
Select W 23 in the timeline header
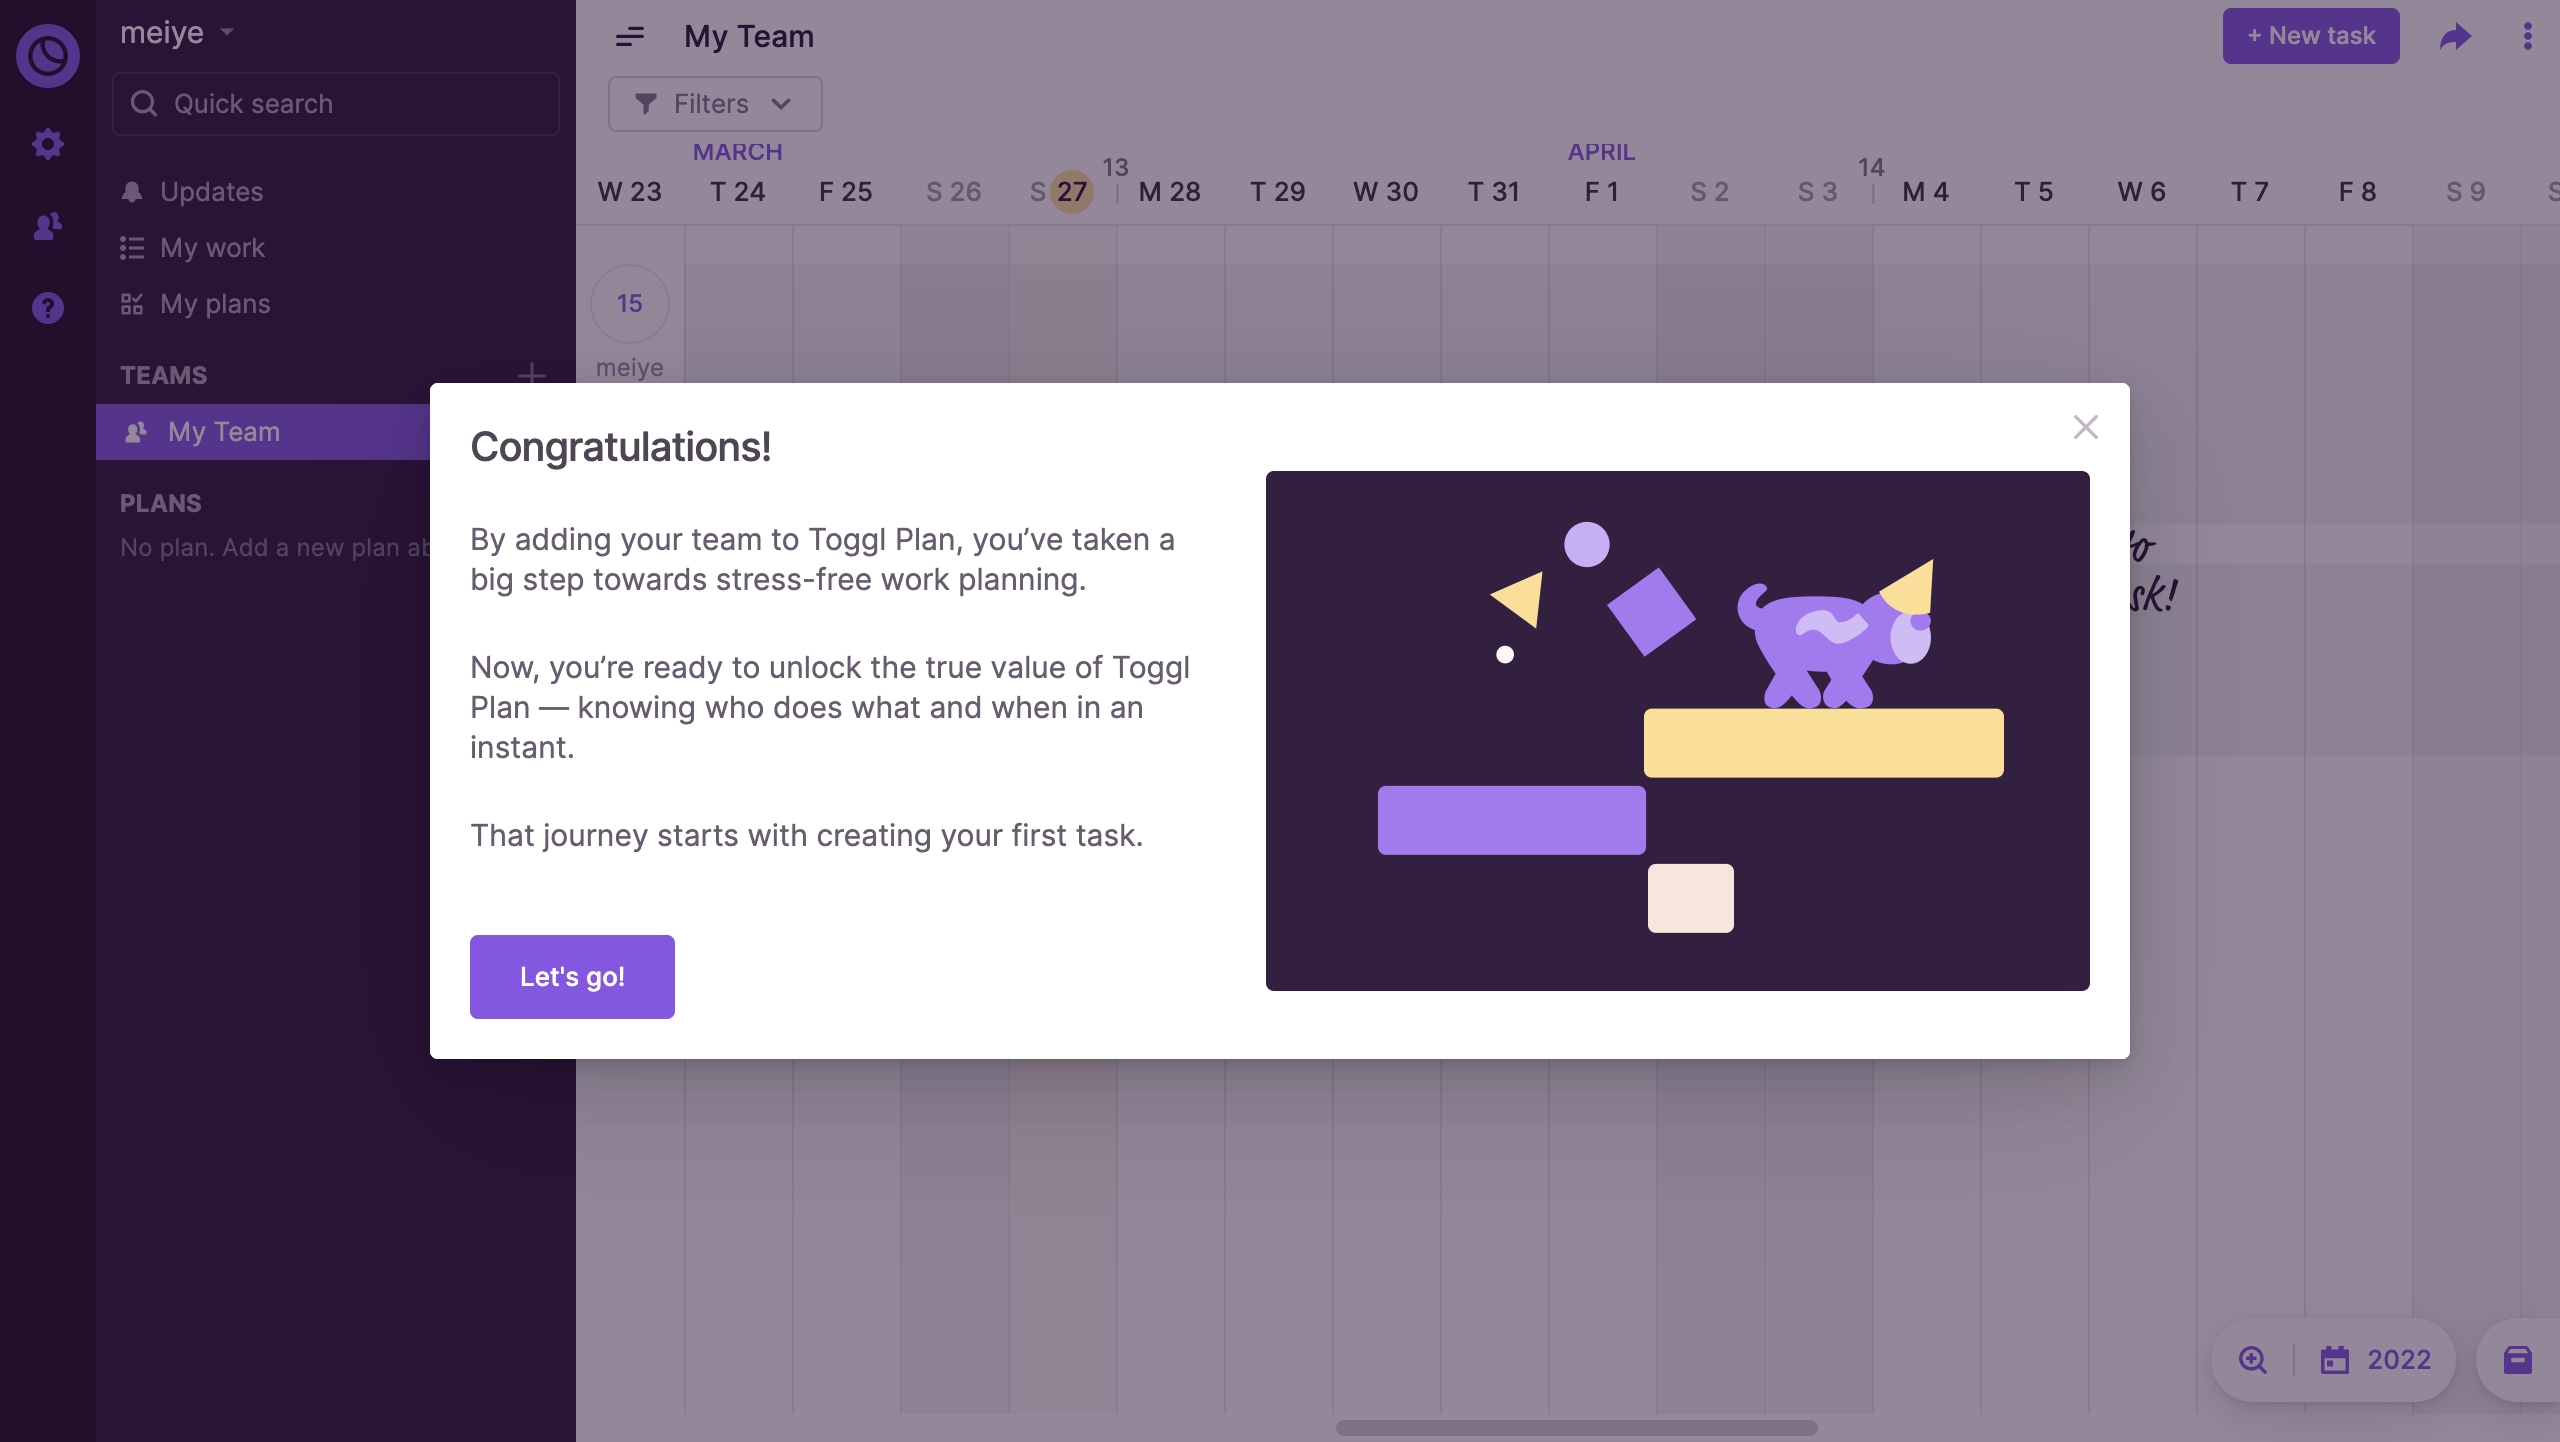(629, 191)
